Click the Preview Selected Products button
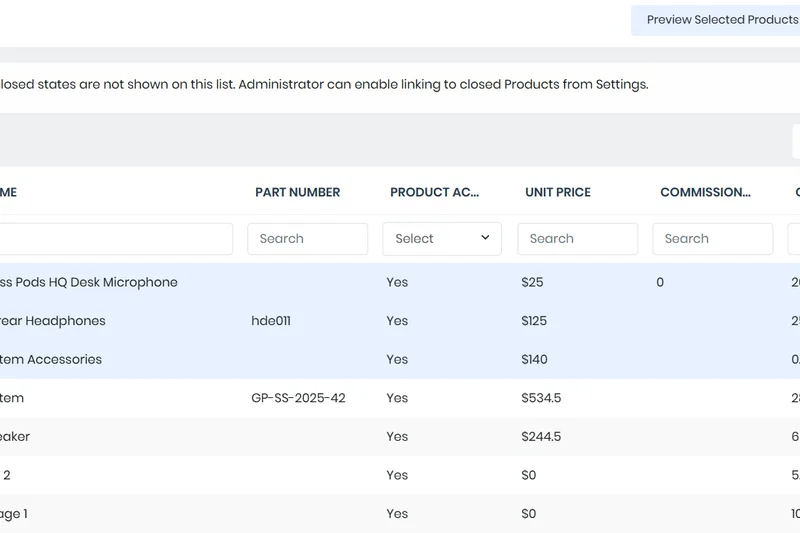Screen dimensions: 800x533 (715, 20)
